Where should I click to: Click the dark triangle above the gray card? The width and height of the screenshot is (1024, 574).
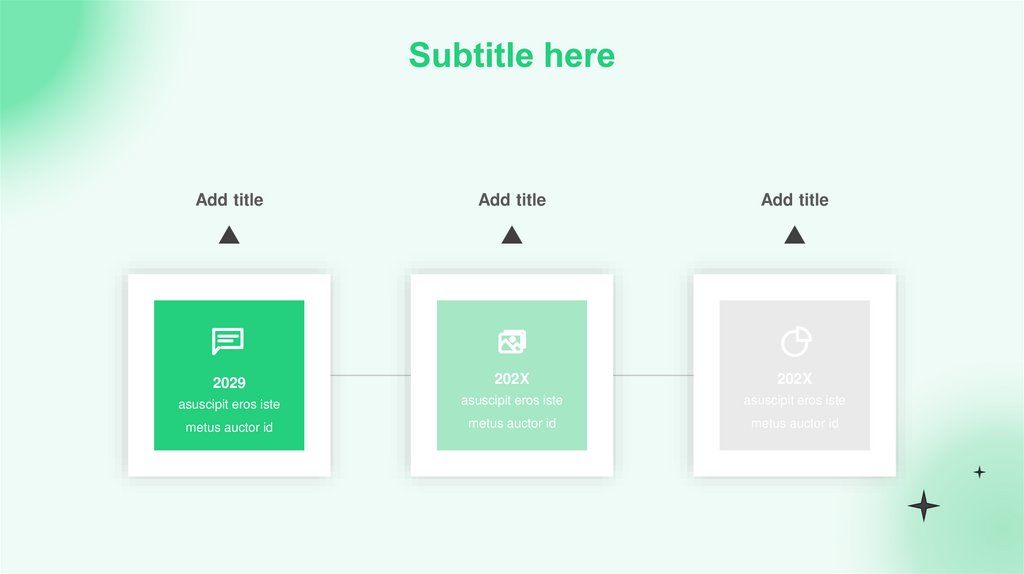[x=795, y=236]
